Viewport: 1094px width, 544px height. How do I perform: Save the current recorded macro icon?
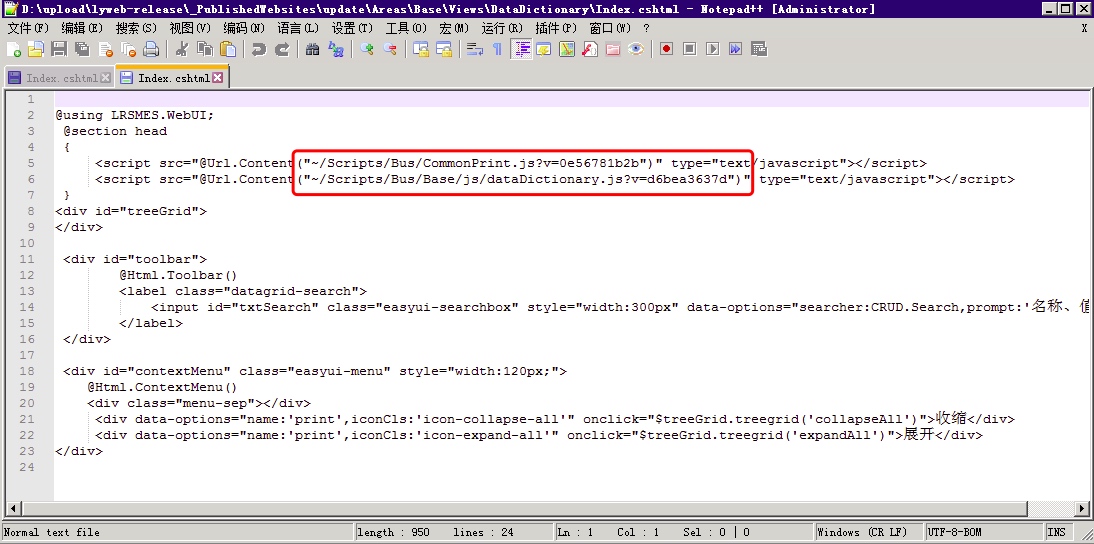click(x=759, y=49)
